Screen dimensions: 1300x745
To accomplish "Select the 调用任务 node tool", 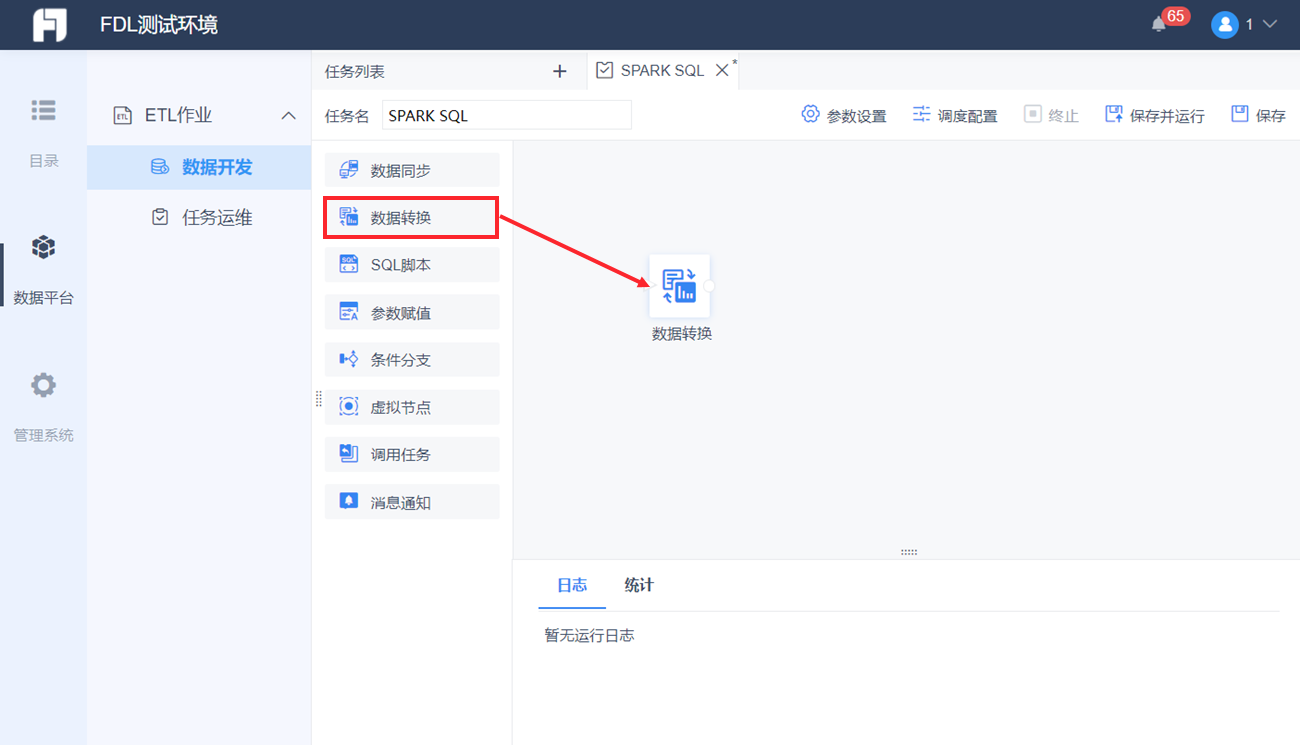I will point(411,454).
